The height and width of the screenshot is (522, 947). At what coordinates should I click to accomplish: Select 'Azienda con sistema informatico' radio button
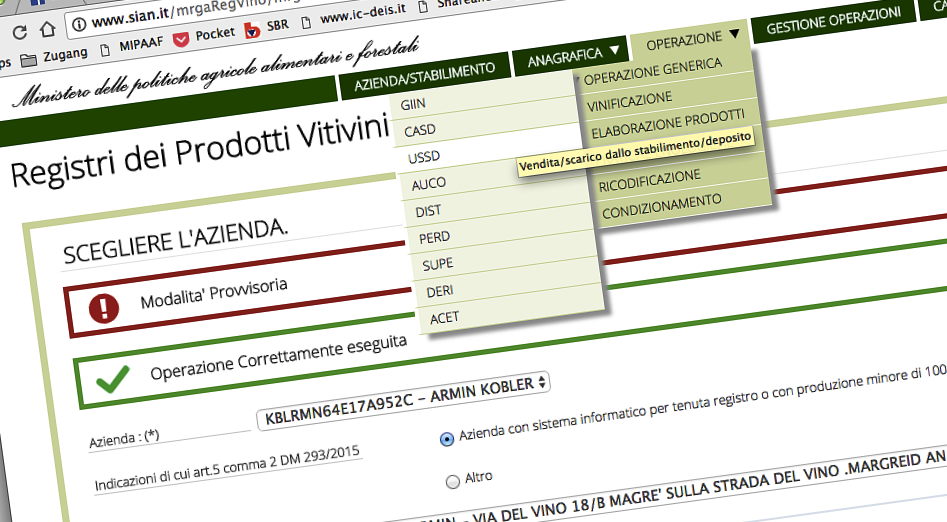(446, 438)
